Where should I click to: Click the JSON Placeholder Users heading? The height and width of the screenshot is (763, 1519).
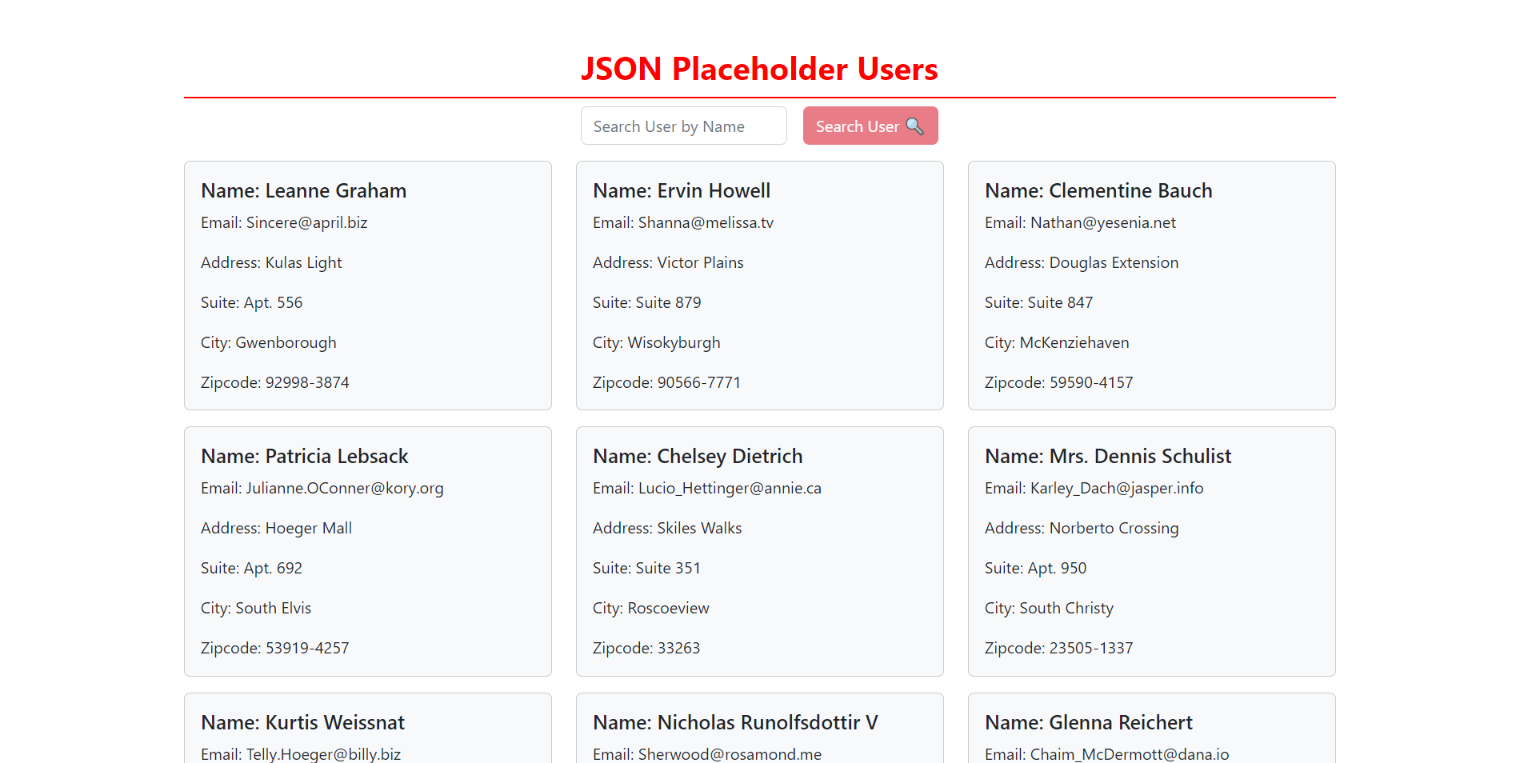click(x=759, y=69)
